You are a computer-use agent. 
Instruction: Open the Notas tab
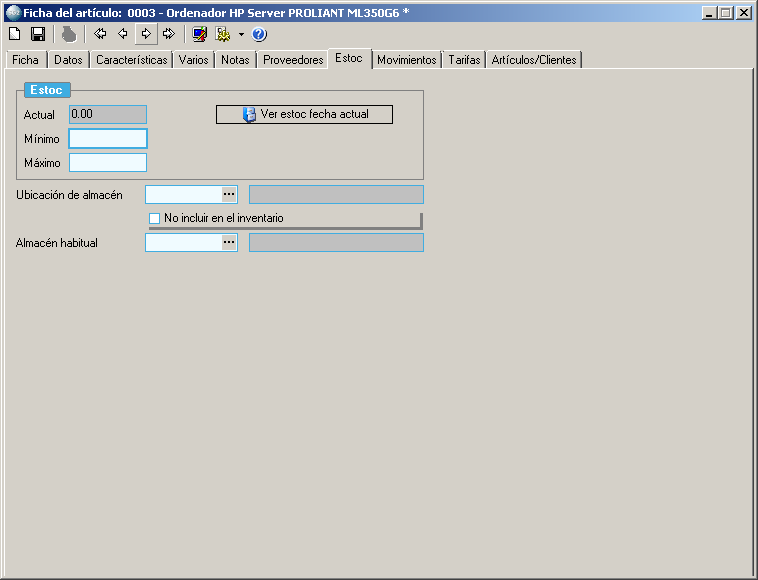[x=235, y=60]
